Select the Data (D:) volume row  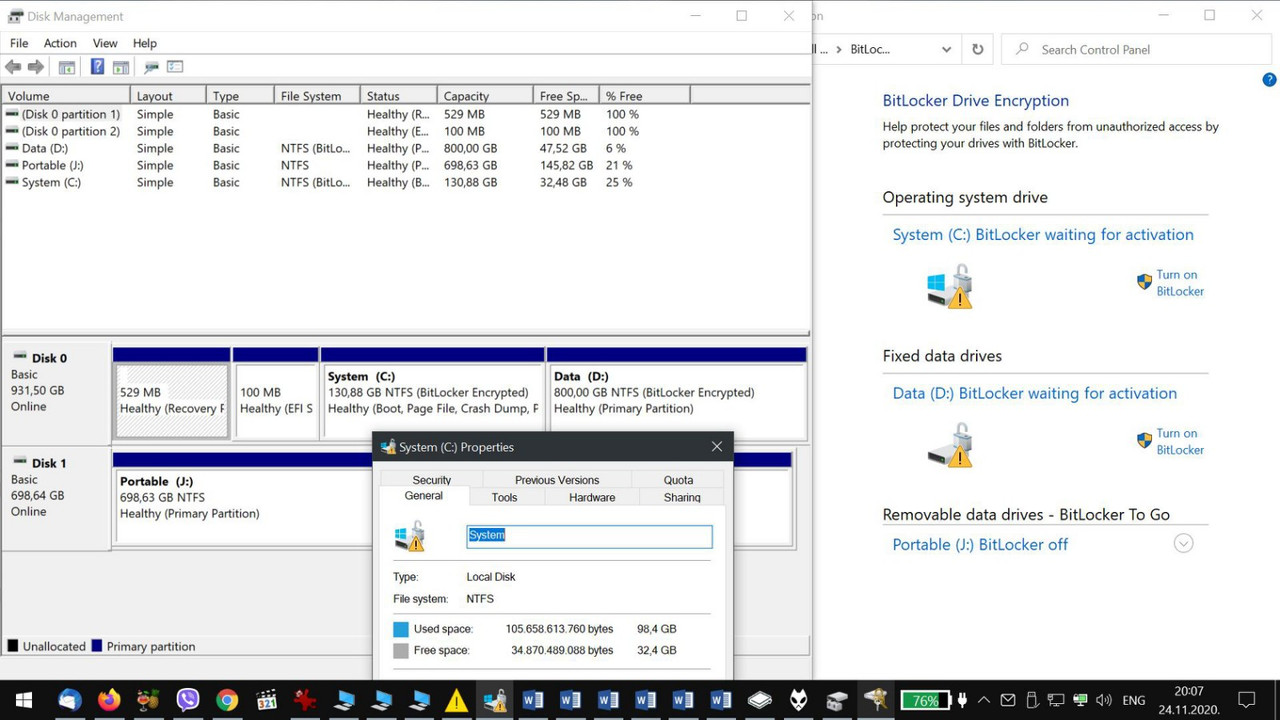point(406,148)
